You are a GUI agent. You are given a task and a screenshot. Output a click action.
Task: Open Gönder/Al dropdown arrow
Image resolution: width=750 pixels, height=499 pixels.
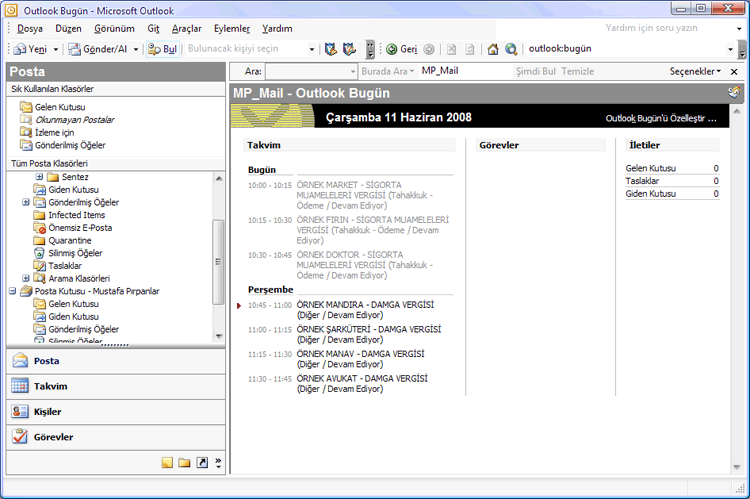coord(136,49)
